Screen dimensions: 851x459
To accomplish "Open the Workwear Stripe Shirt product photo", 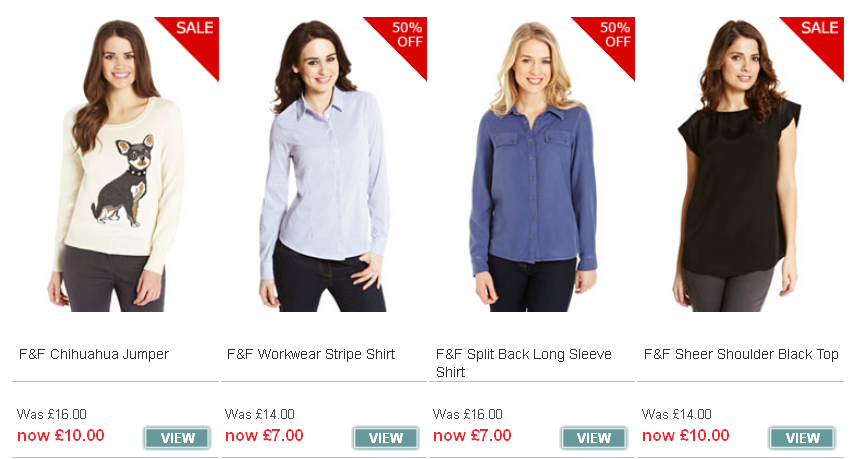I will coord(325,165).
